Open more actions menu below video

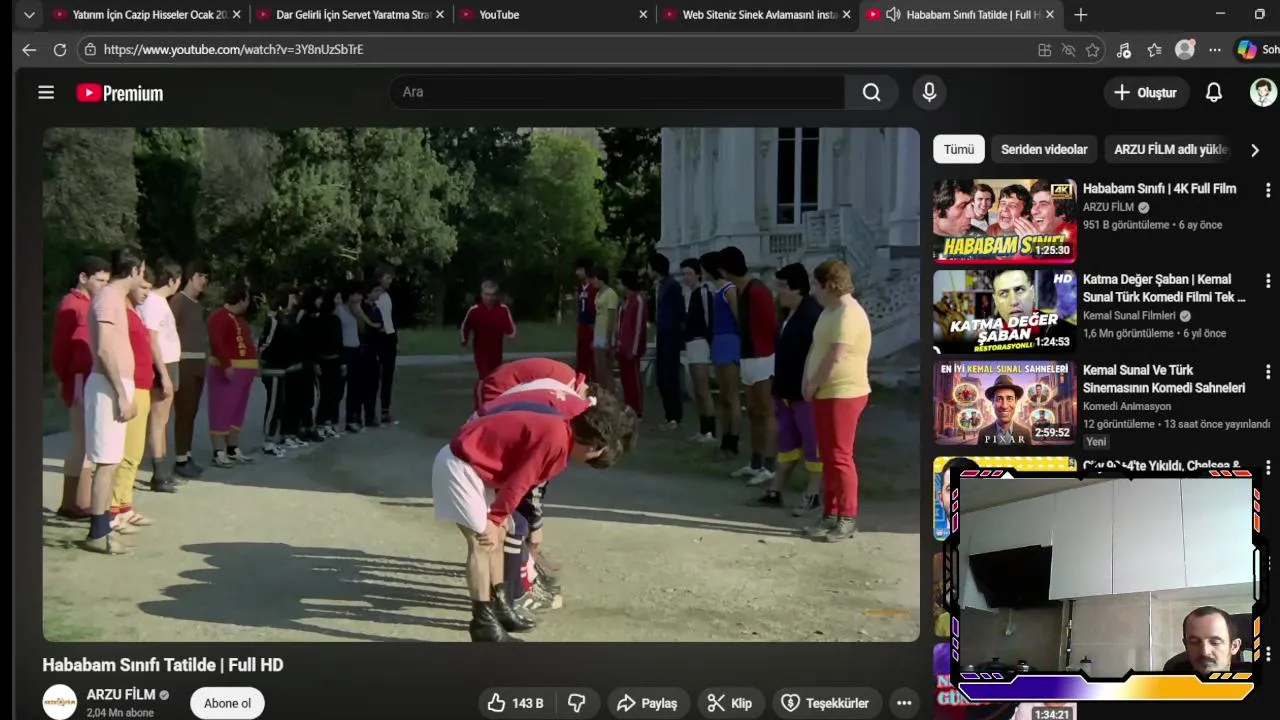pos(904,703)
